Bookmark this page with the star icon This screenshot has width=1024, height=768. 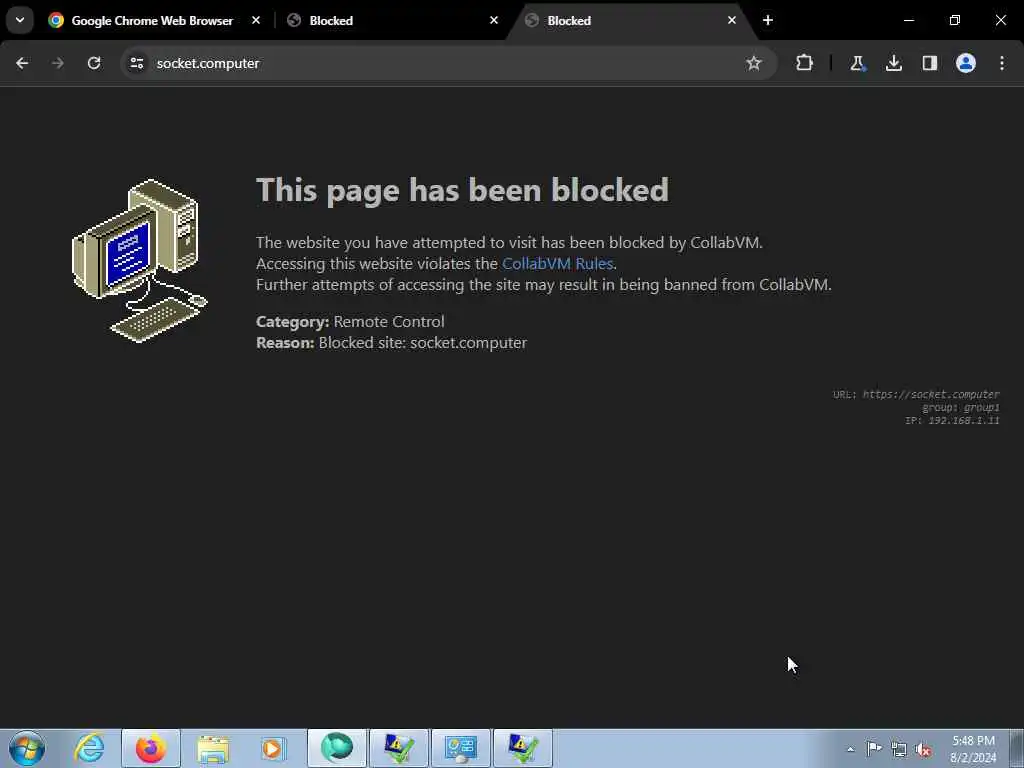[x=754, y=63]
